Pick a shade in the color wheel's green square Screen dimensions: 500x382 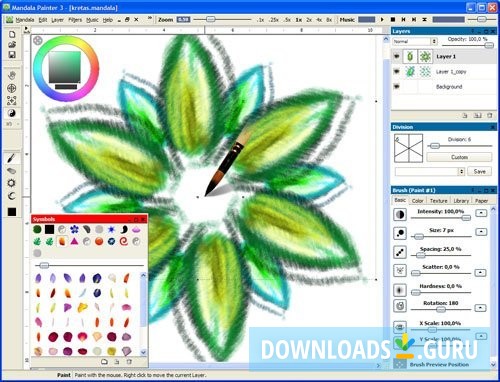pyautogui.click(x=65, y=67)
